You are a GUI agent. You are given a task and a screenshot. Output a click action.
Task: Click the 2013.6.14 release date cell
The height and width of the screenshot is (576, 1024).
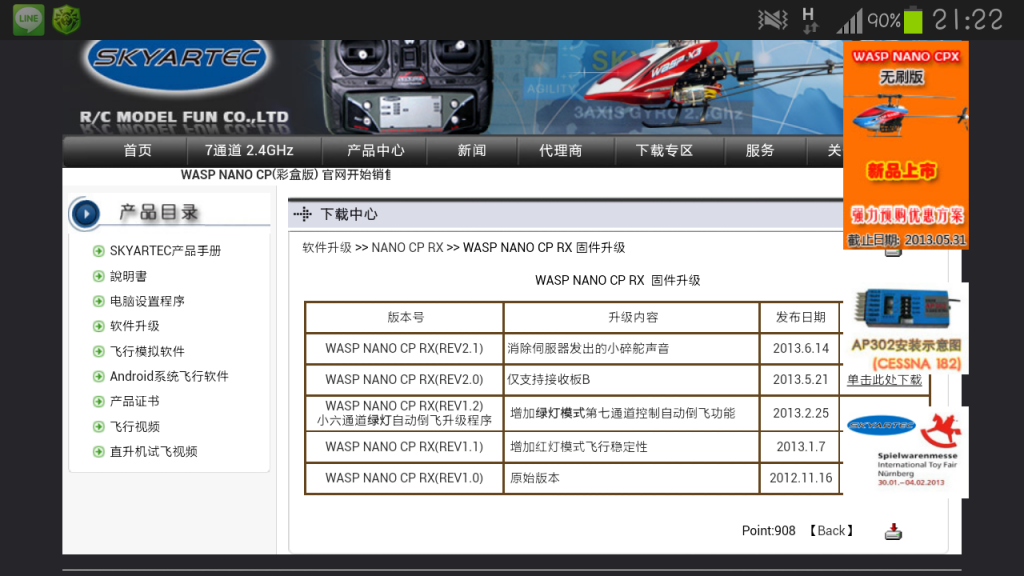pyautogui.click(x=801, y=349)
